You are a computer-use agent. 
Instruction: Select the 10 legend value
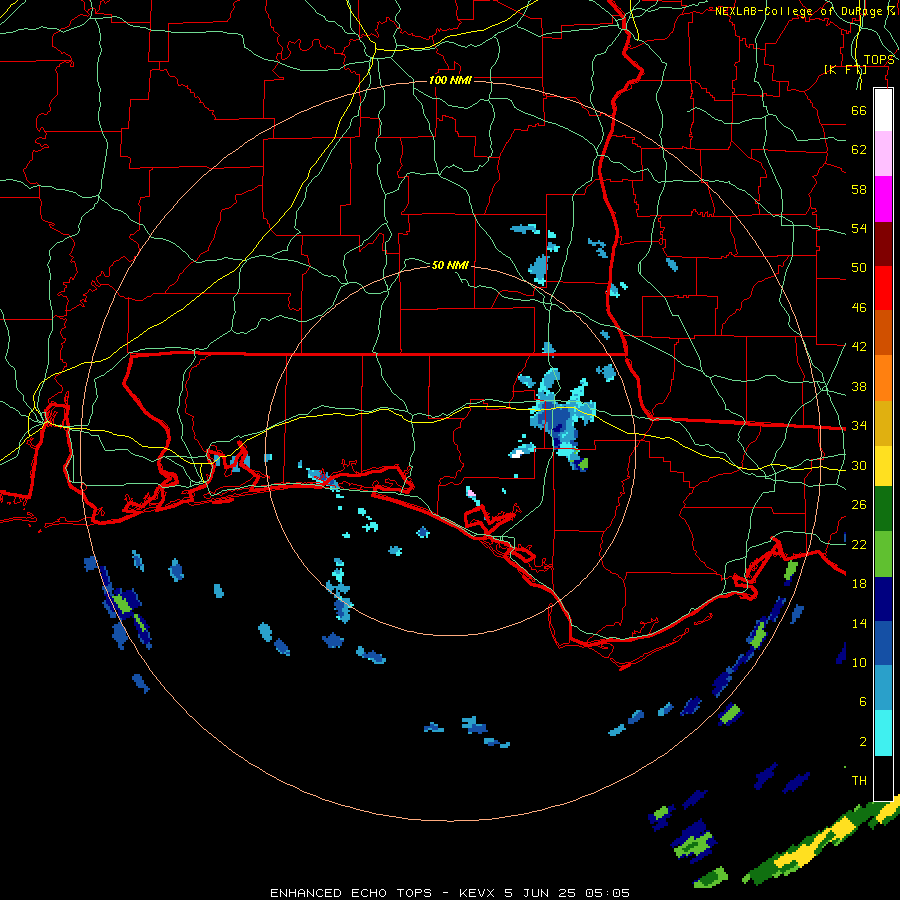pos(859,662)
